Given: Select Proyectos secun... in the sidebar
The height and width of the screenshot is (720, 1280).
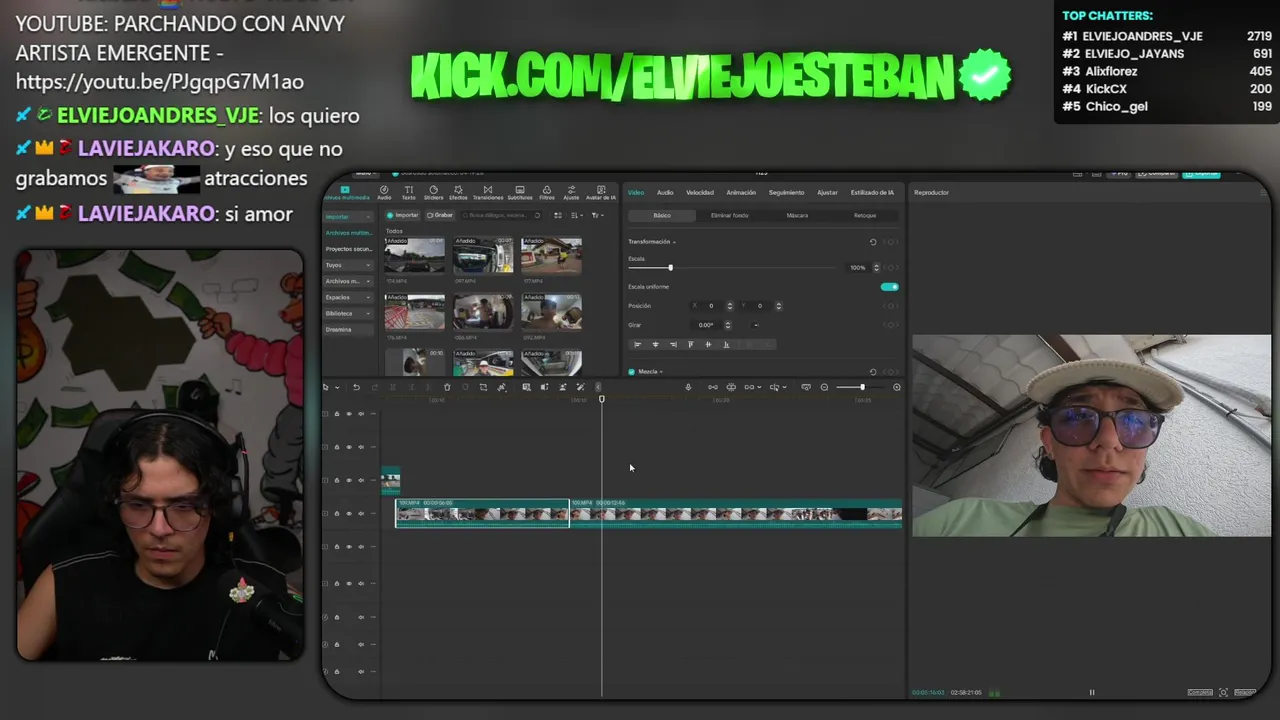Looking at the screenshot, I should coord(348,248).
